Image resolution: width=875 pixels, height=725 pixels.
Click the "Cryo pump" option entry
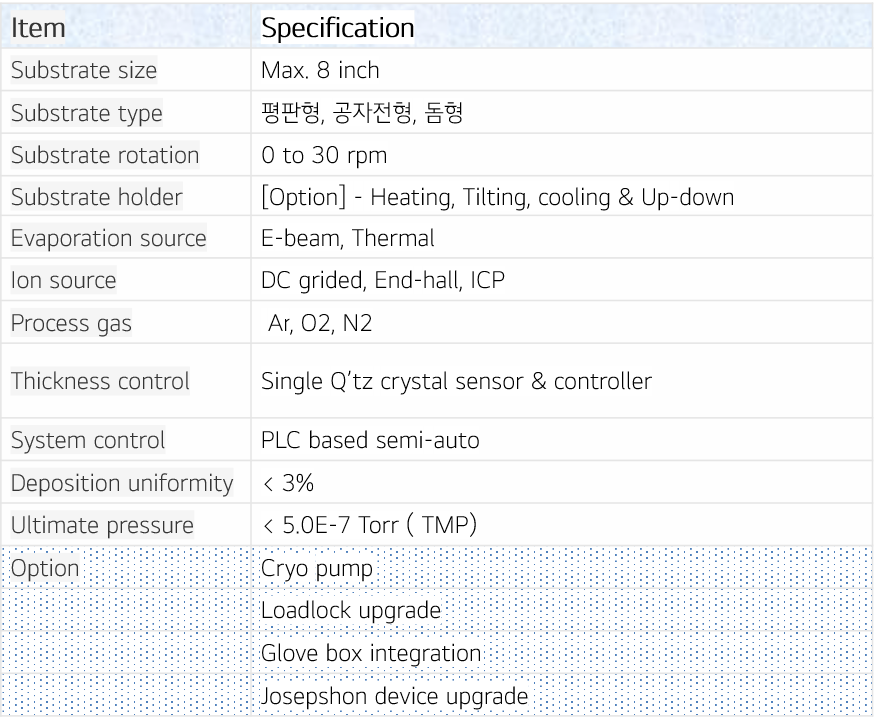point(316,569)
